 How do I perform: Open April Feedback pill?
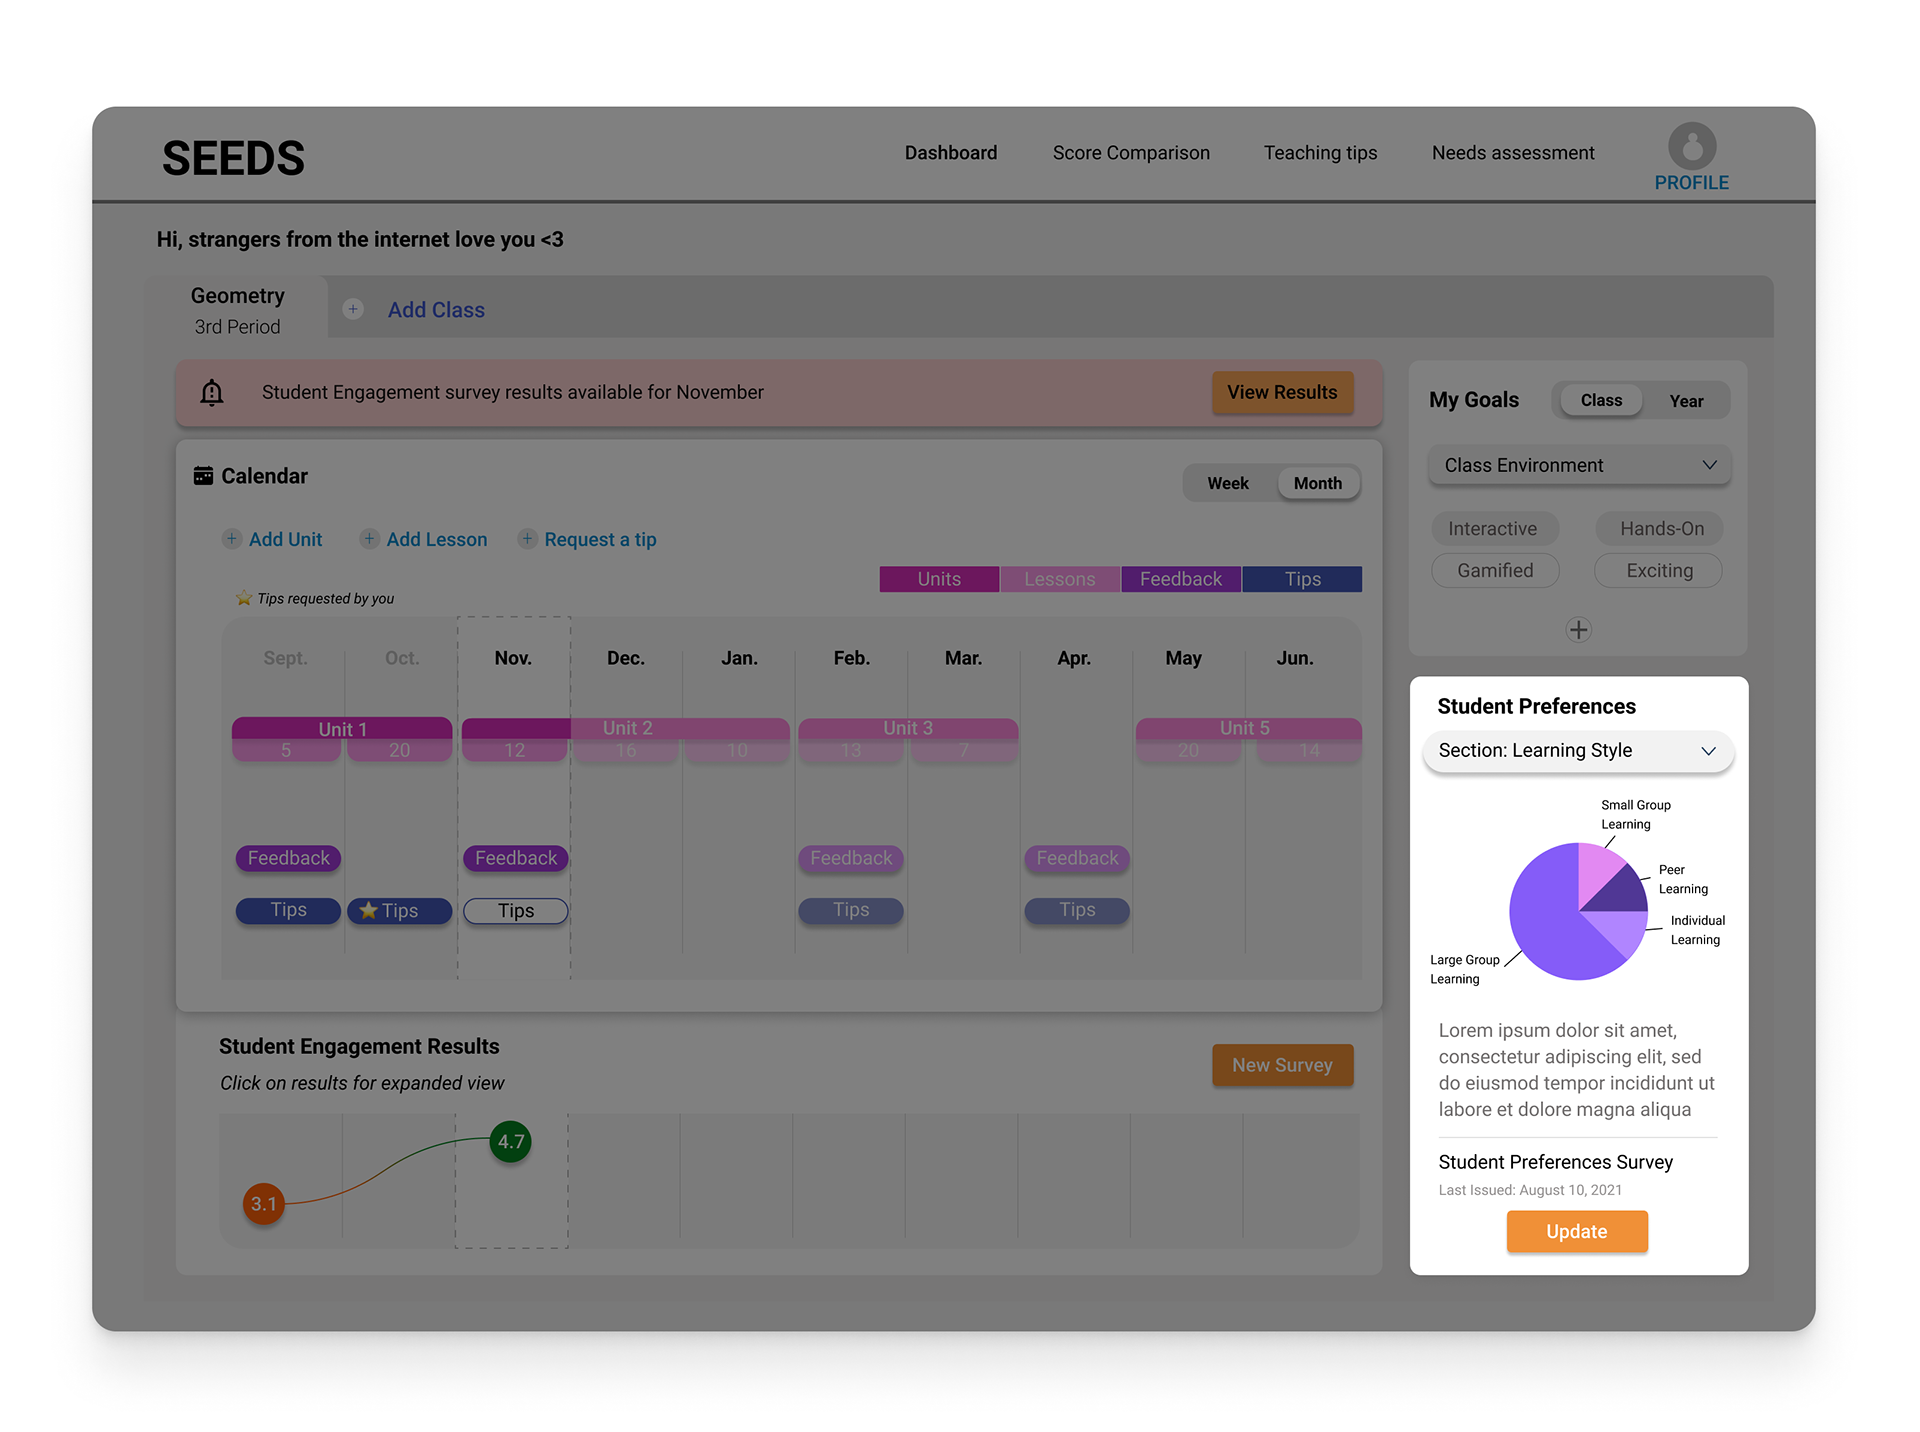1077,858
